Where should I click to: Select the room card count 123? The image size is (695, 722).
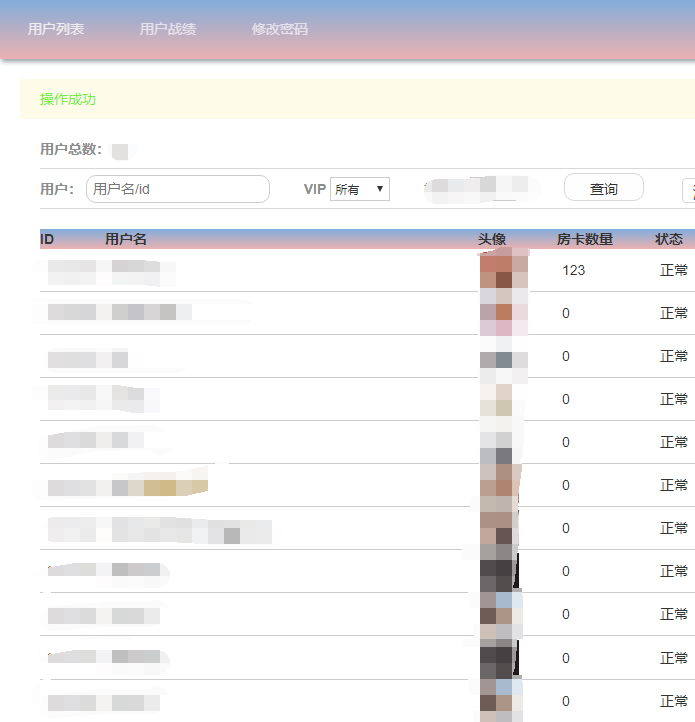tap(573, 270)
